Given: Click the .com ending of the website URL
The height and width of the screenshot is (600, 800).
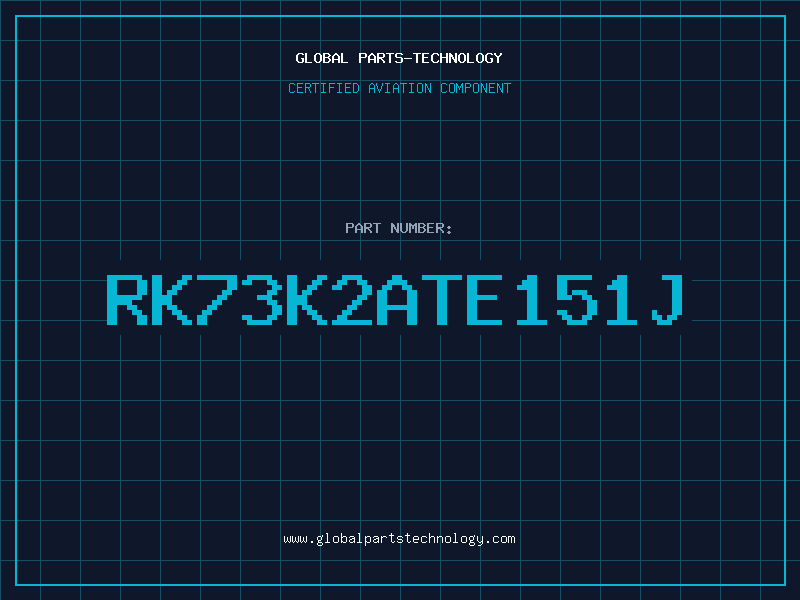Looking at the screenshot, I should click(501, 538).
